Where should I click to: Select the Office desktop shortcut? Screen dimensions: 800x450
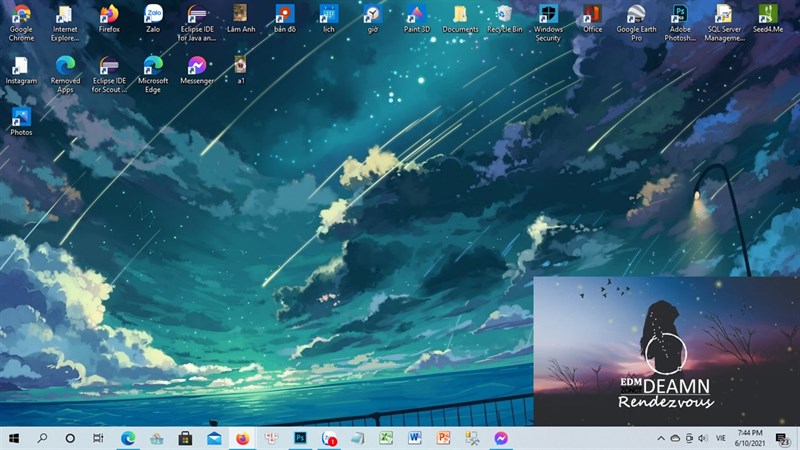pos(592,19)
